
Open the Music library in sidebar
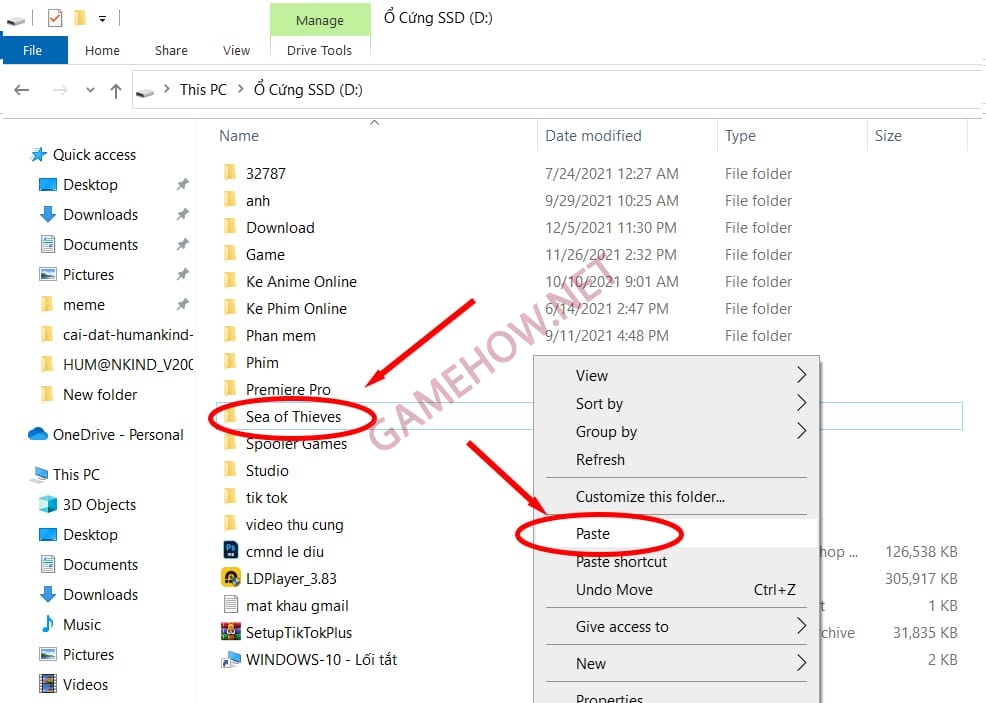(x=81, y=624)
